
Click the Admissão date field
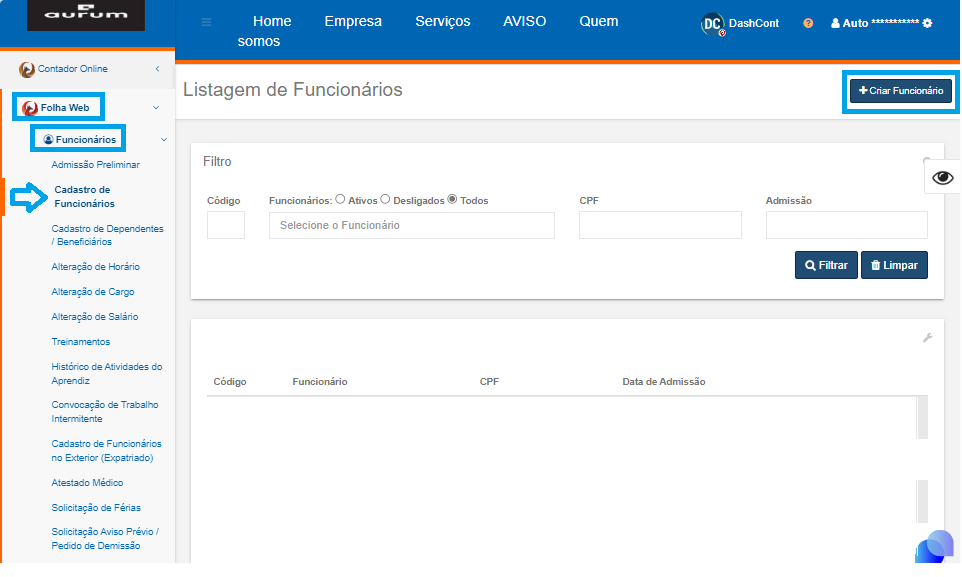click(x=847, y=225)
